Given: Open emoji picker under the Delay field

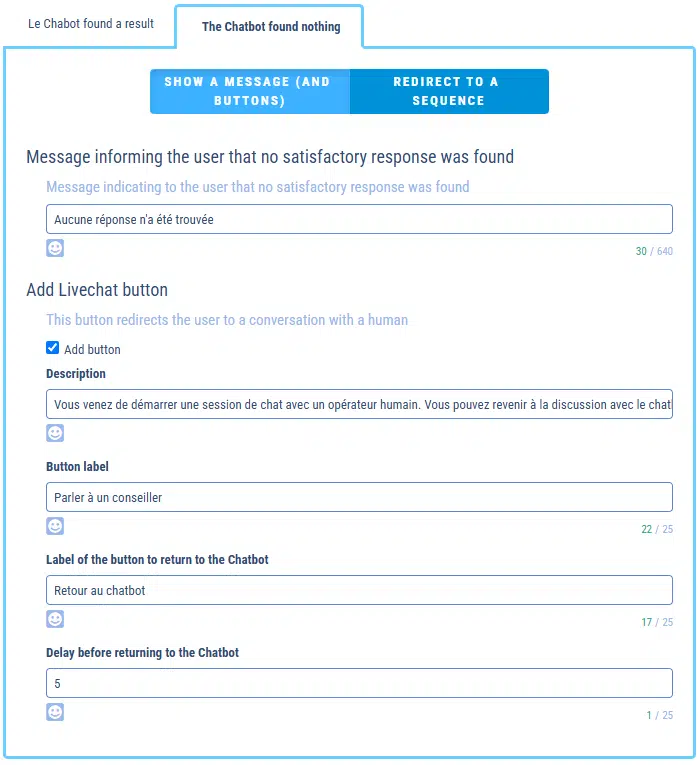Looking at the screenshot, I should (x=56, y=712).
